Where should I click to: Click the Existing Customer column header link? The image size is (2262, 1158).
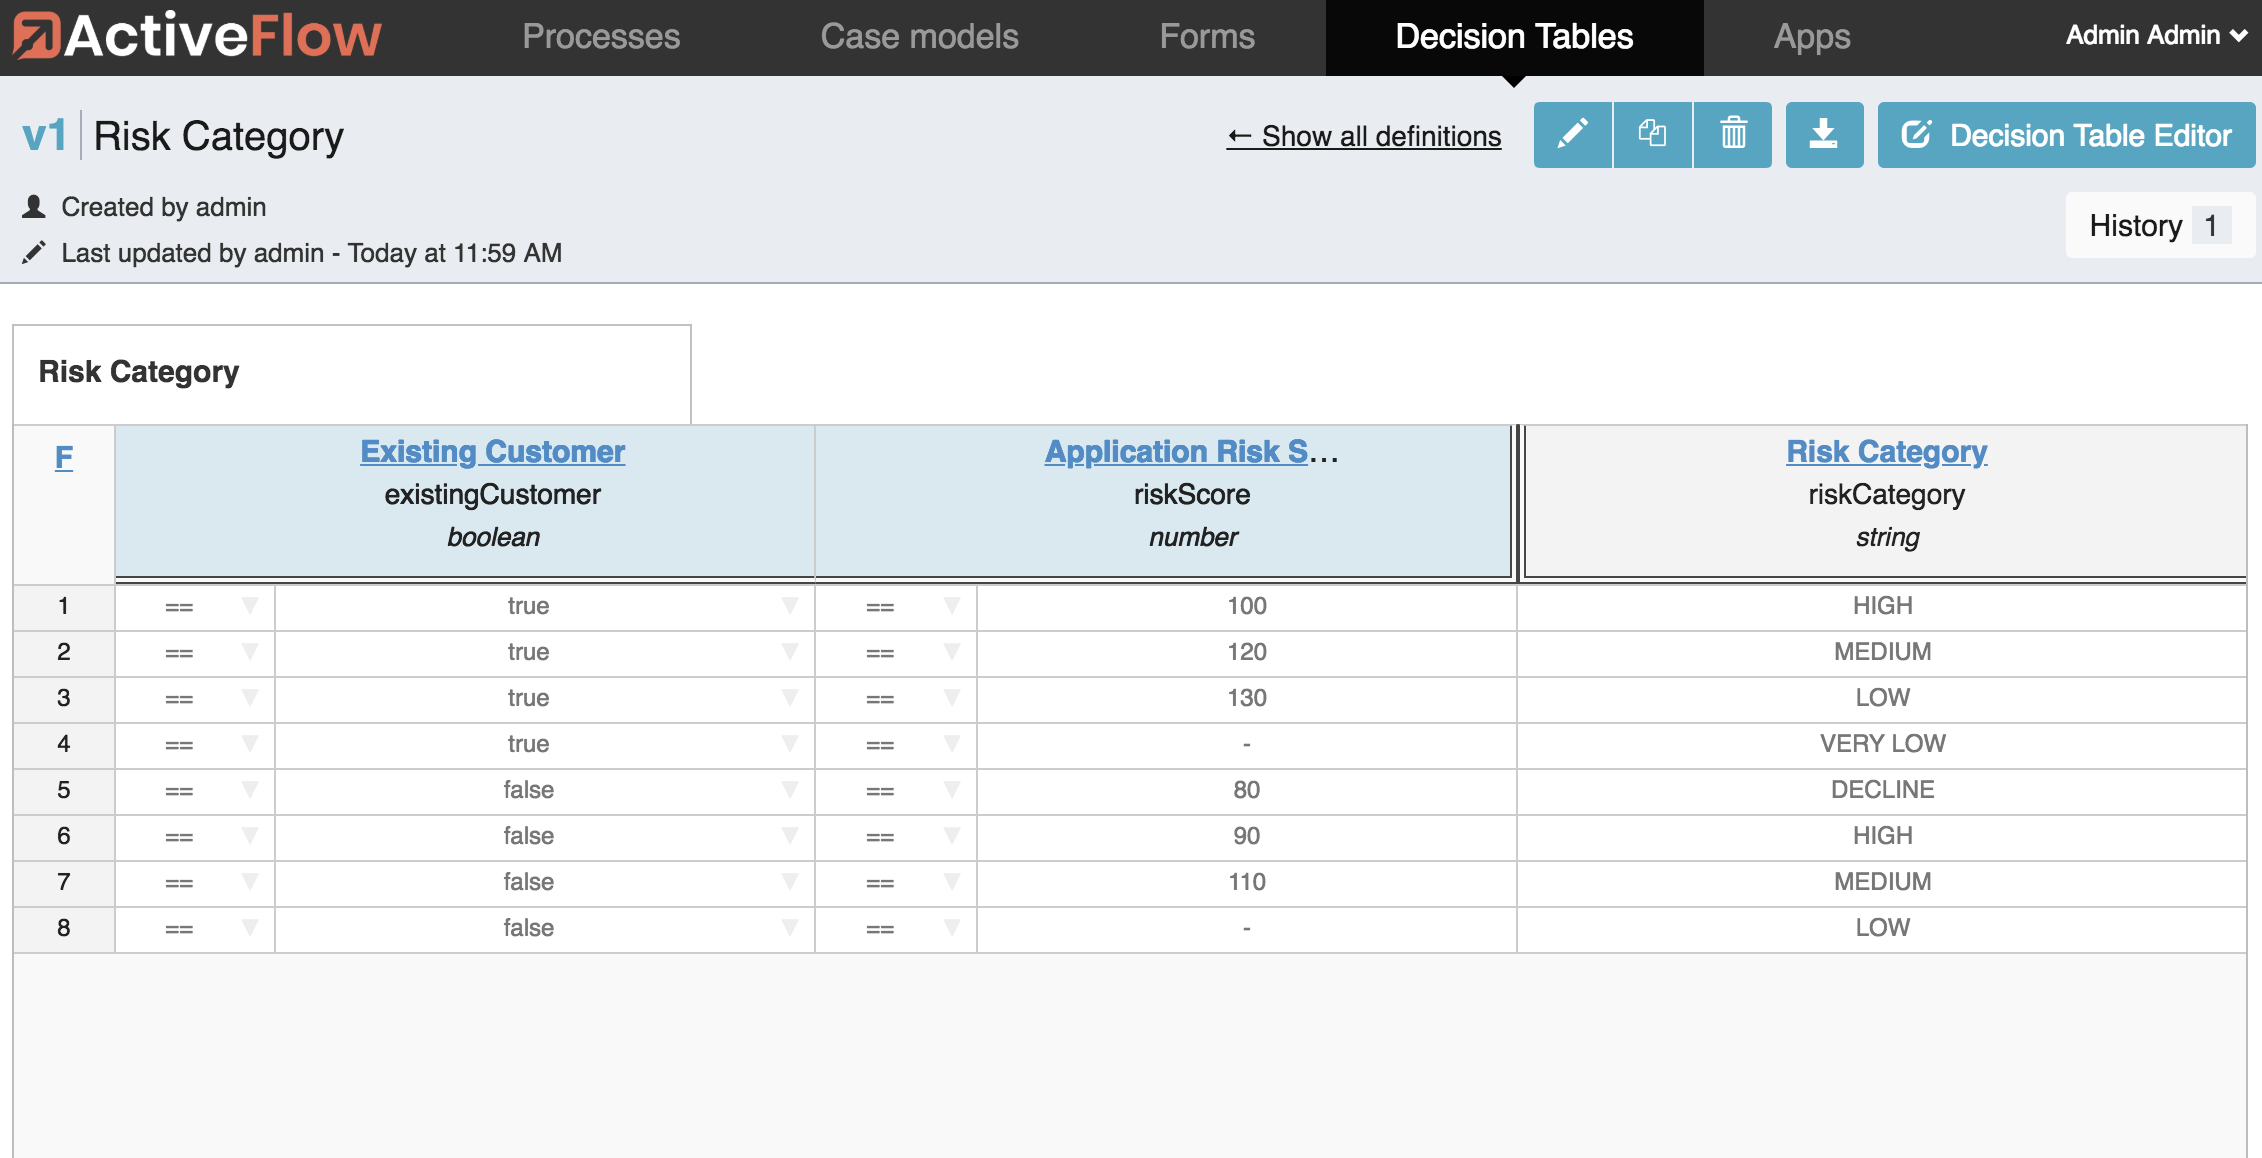coord(492,452)
